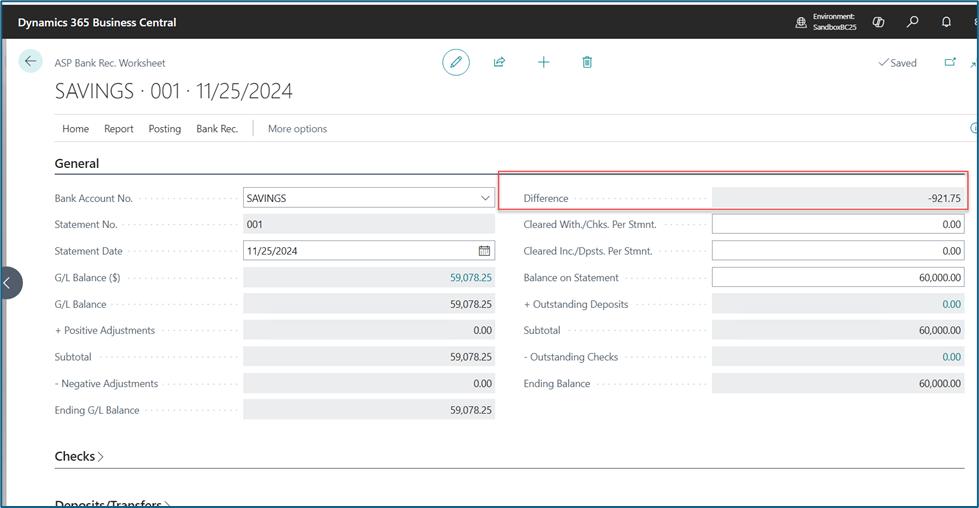The width and height of the screenshot is (979, 508).
Task: Open the Home menu
Action: point(76,129)
